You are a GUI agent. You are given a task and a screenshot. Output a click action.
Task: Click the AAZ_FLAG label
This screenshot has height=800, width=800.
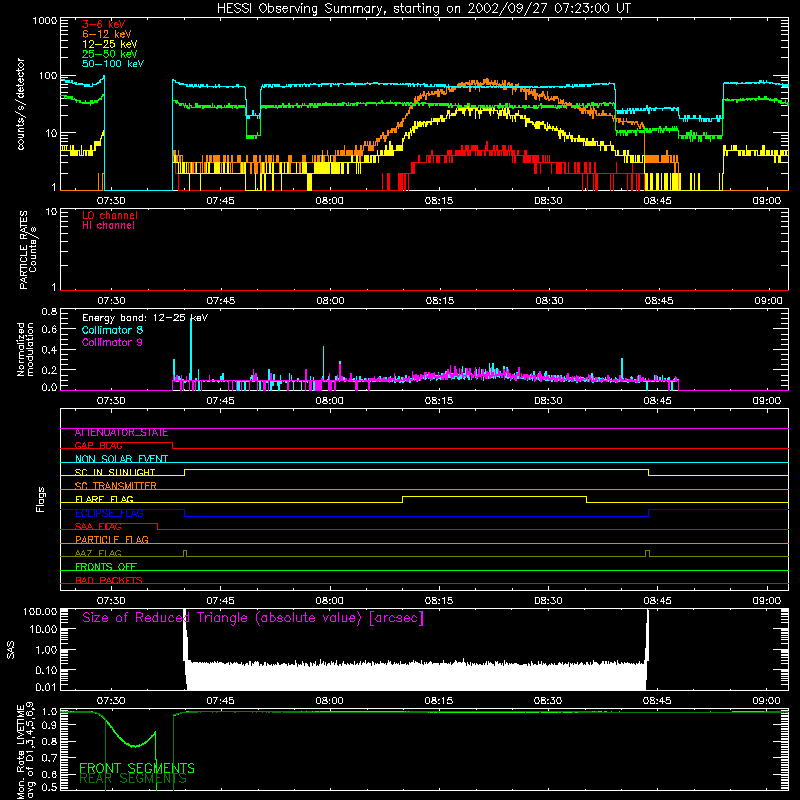[x=98, y=553]
